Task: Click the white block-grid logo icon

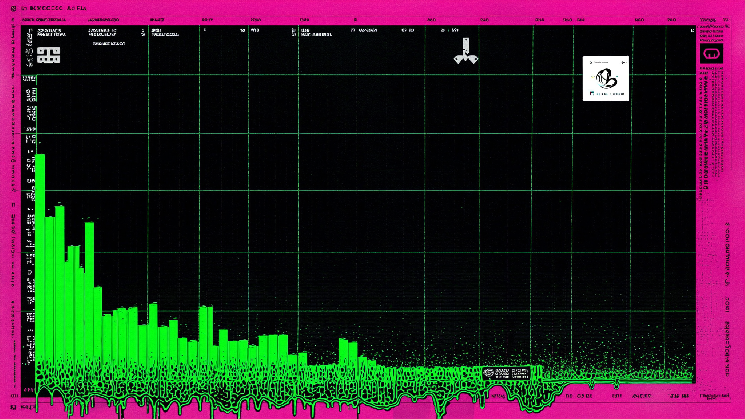Action: [48, 55]
